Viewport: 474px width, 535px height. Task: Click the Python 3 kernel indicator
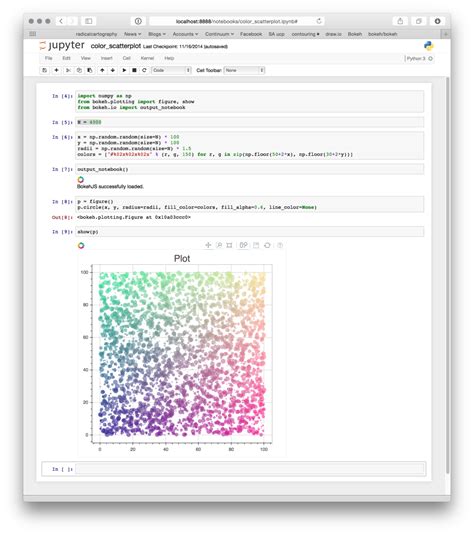coord(419,58)
